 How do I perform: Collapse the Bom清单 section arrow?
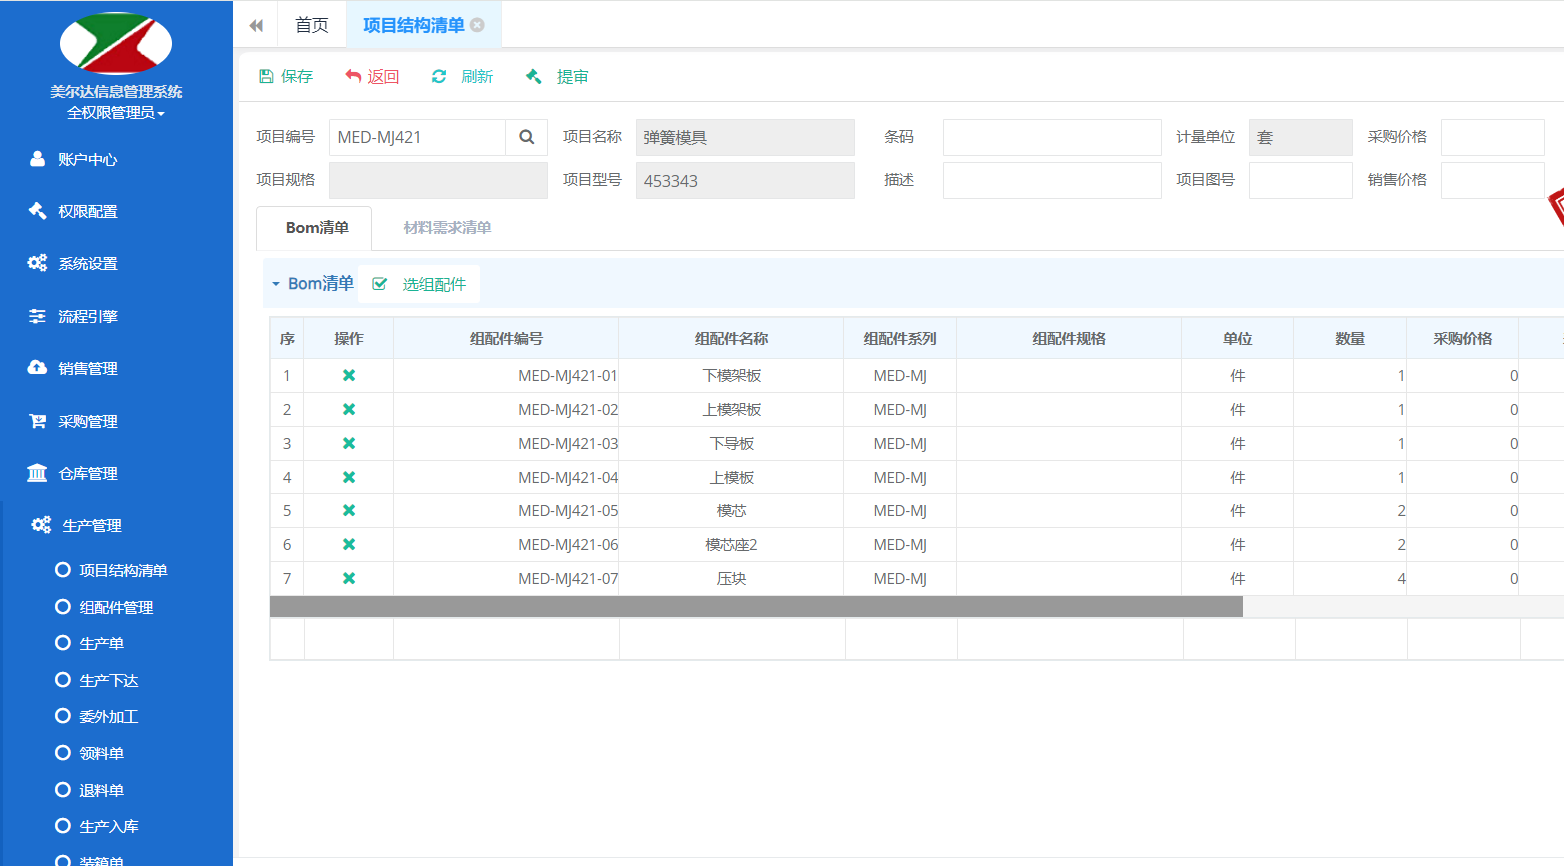coord(276,284)
